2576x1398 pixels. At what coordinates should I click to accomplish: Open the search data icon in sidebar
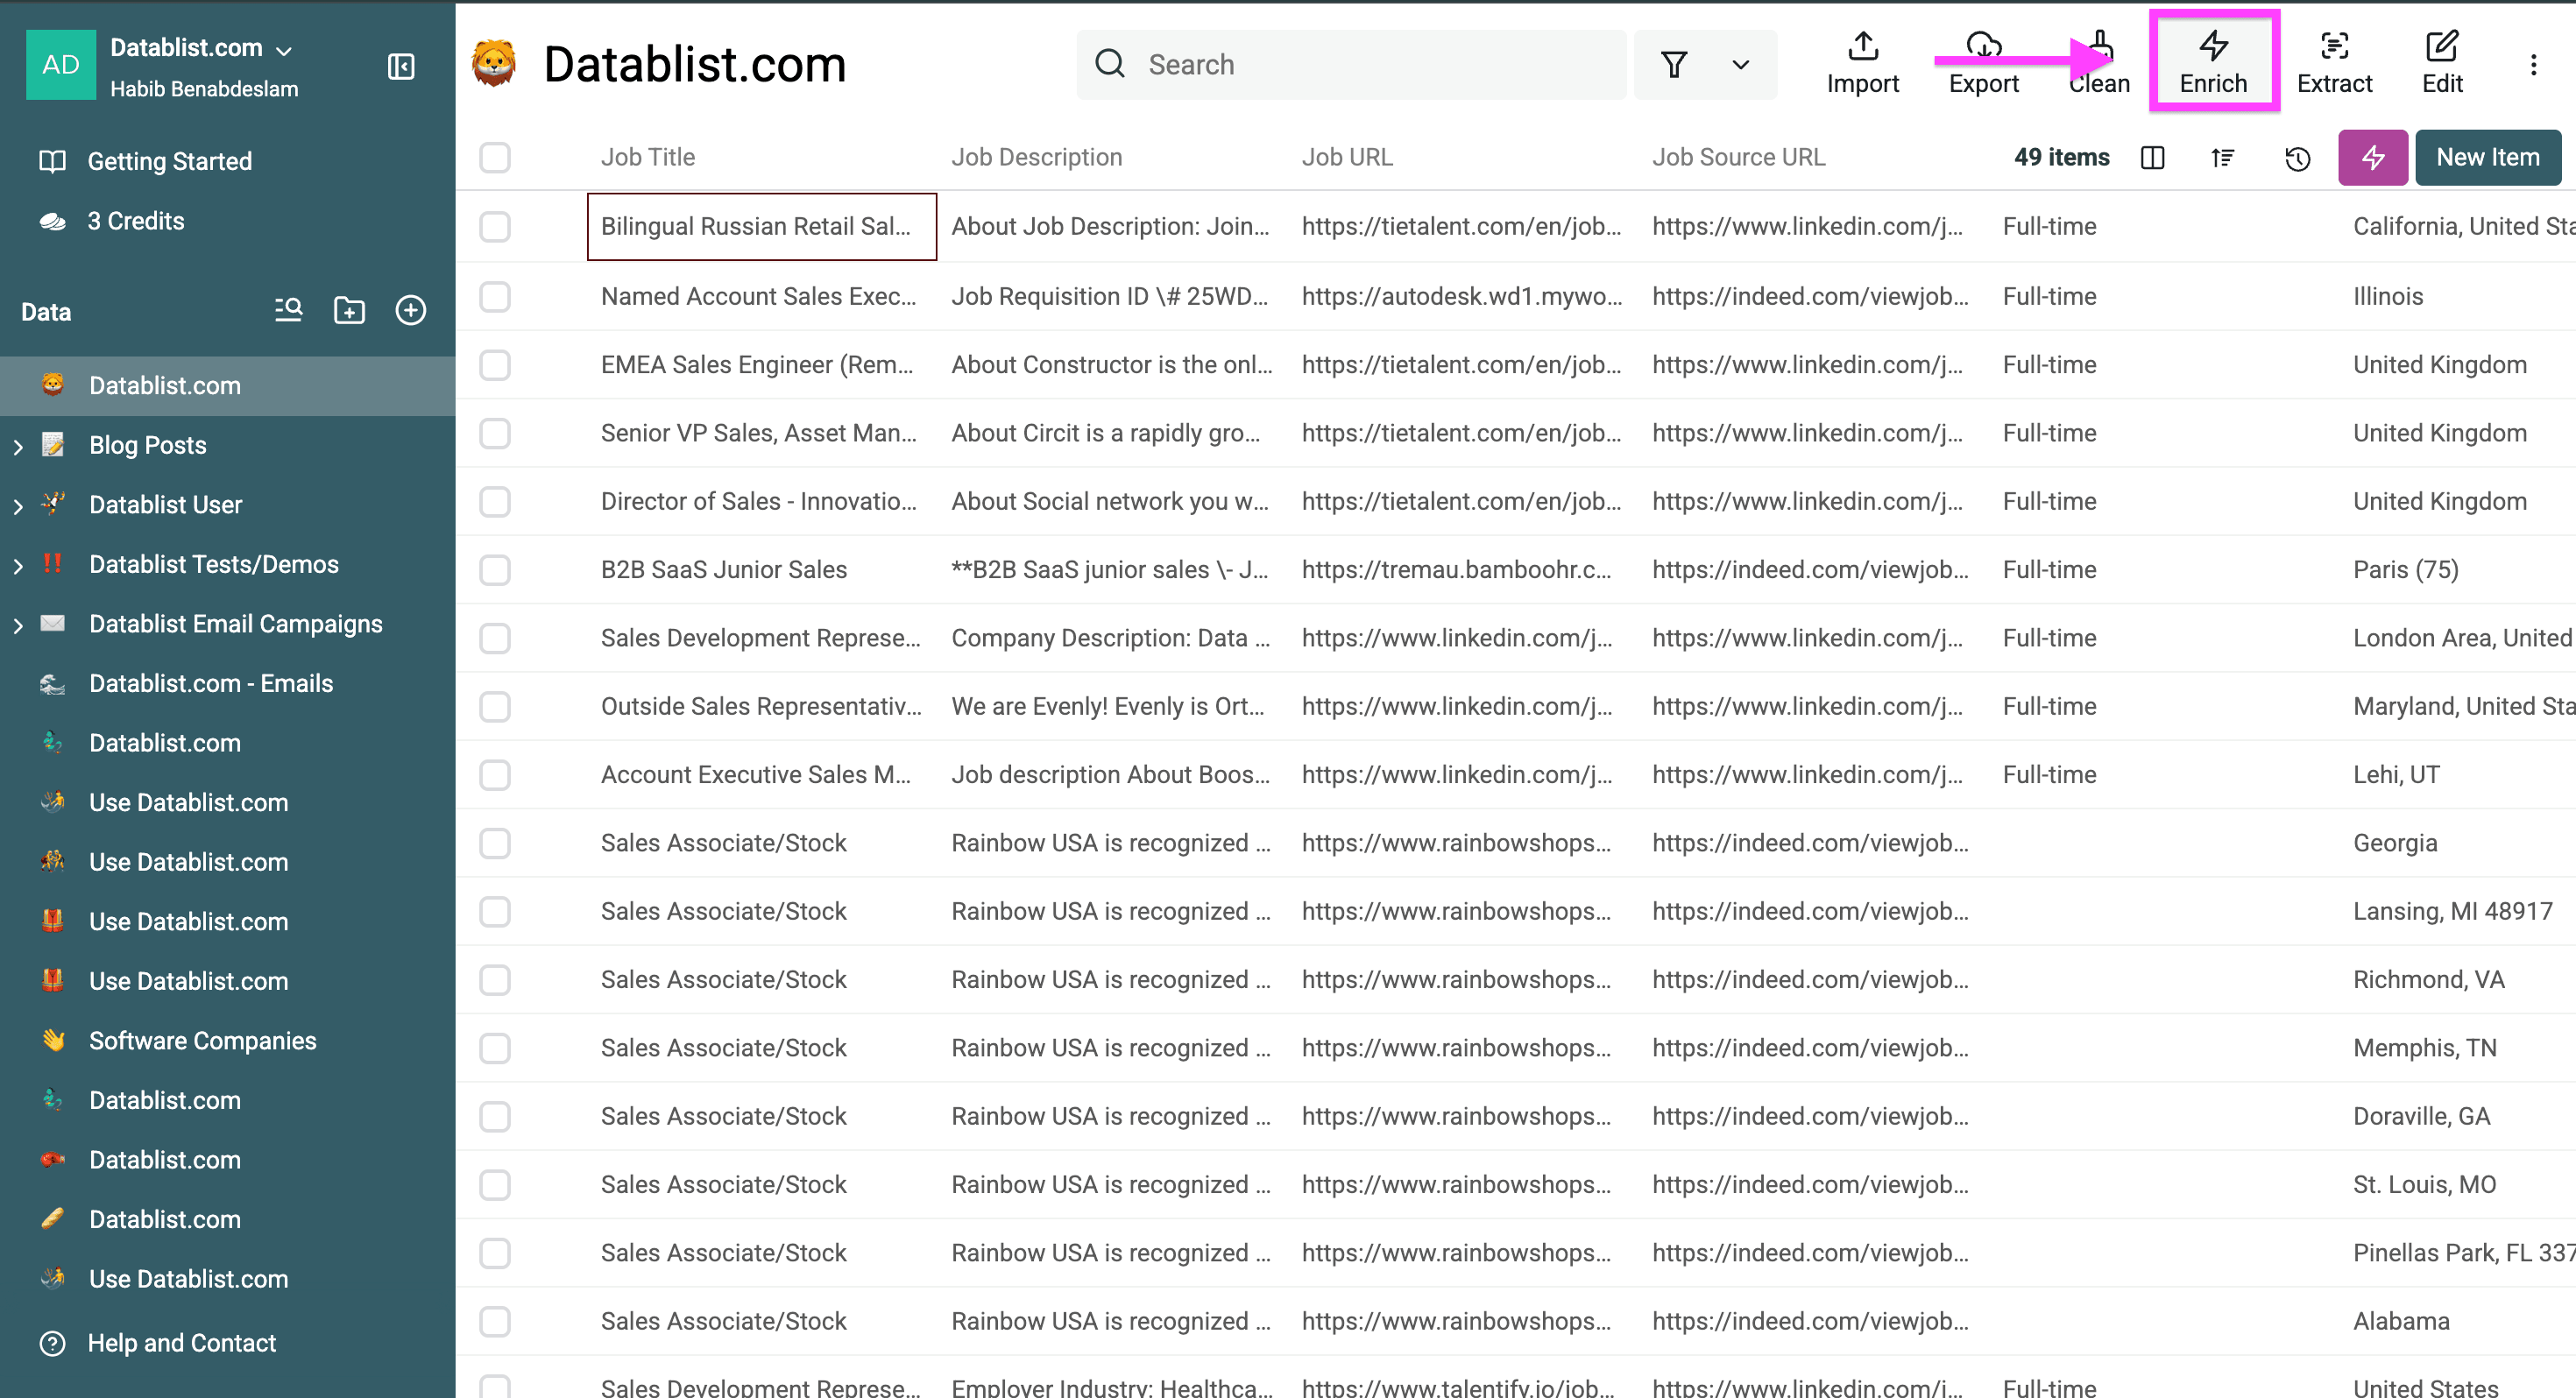click(288, 310)
